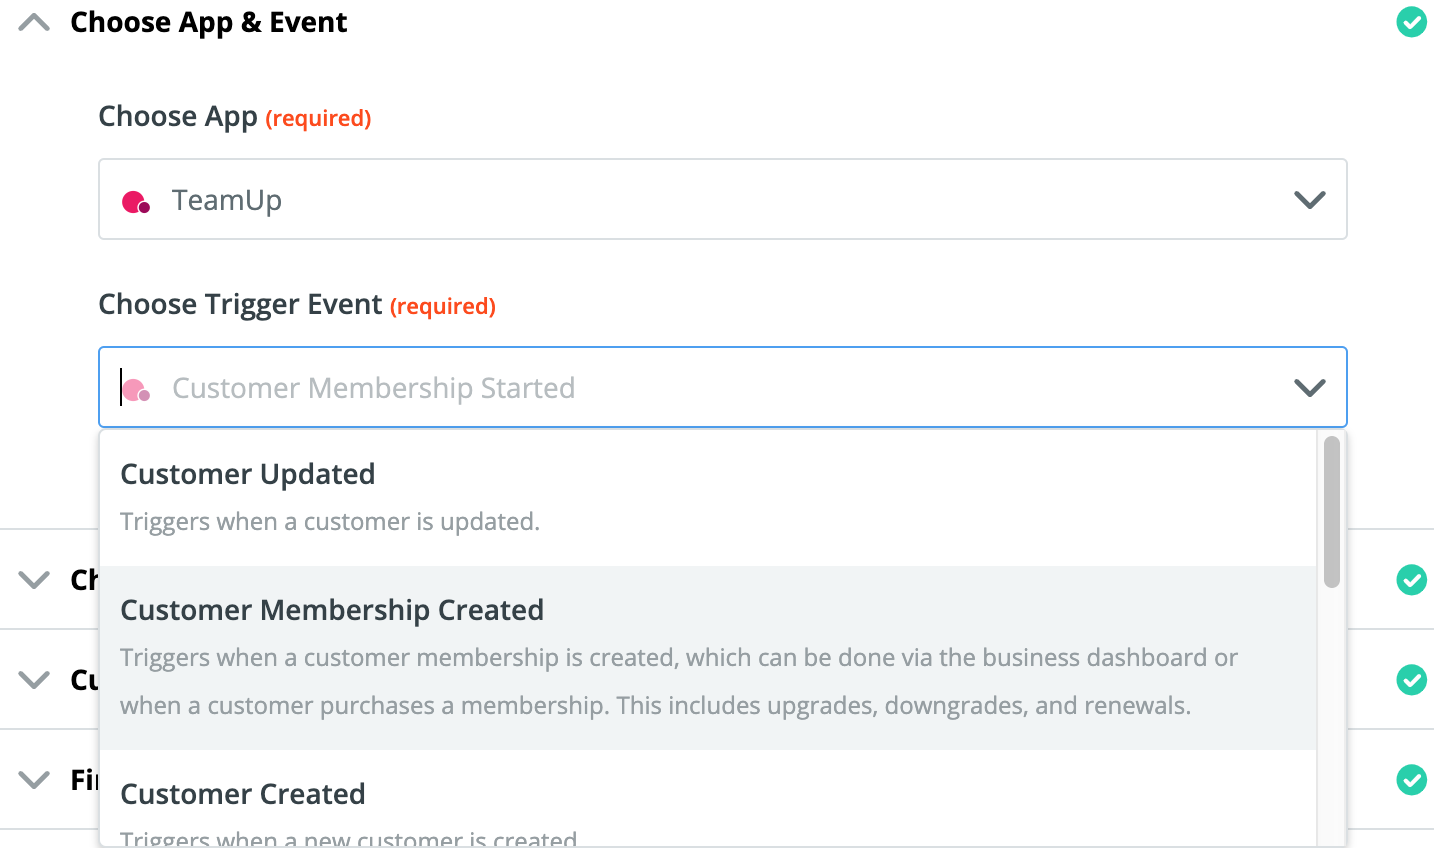The width and height of the screenshot is (1434, 848).
Task: Expand the section chevron beside "Cu"
Action: [34, 680]
